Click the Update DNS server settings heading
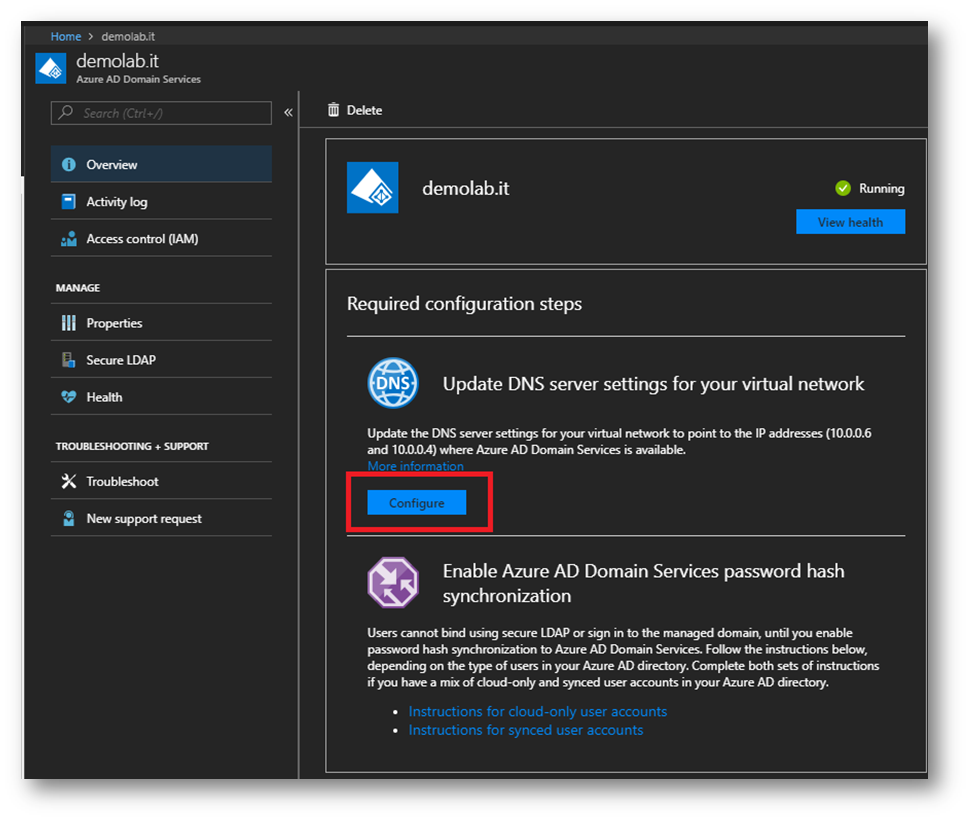Viewport: 970px width, 821px height. pos(653,384)
